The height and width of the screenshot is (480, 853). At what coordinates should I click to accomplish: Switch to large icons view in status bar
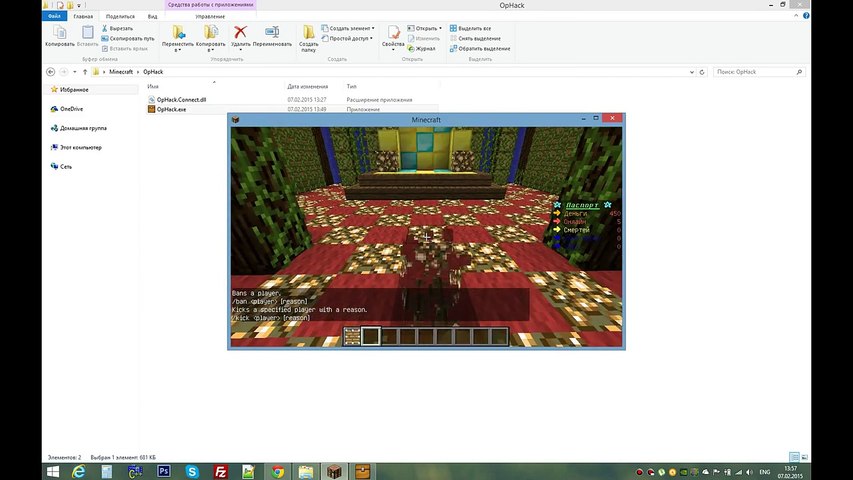point(805,457)
